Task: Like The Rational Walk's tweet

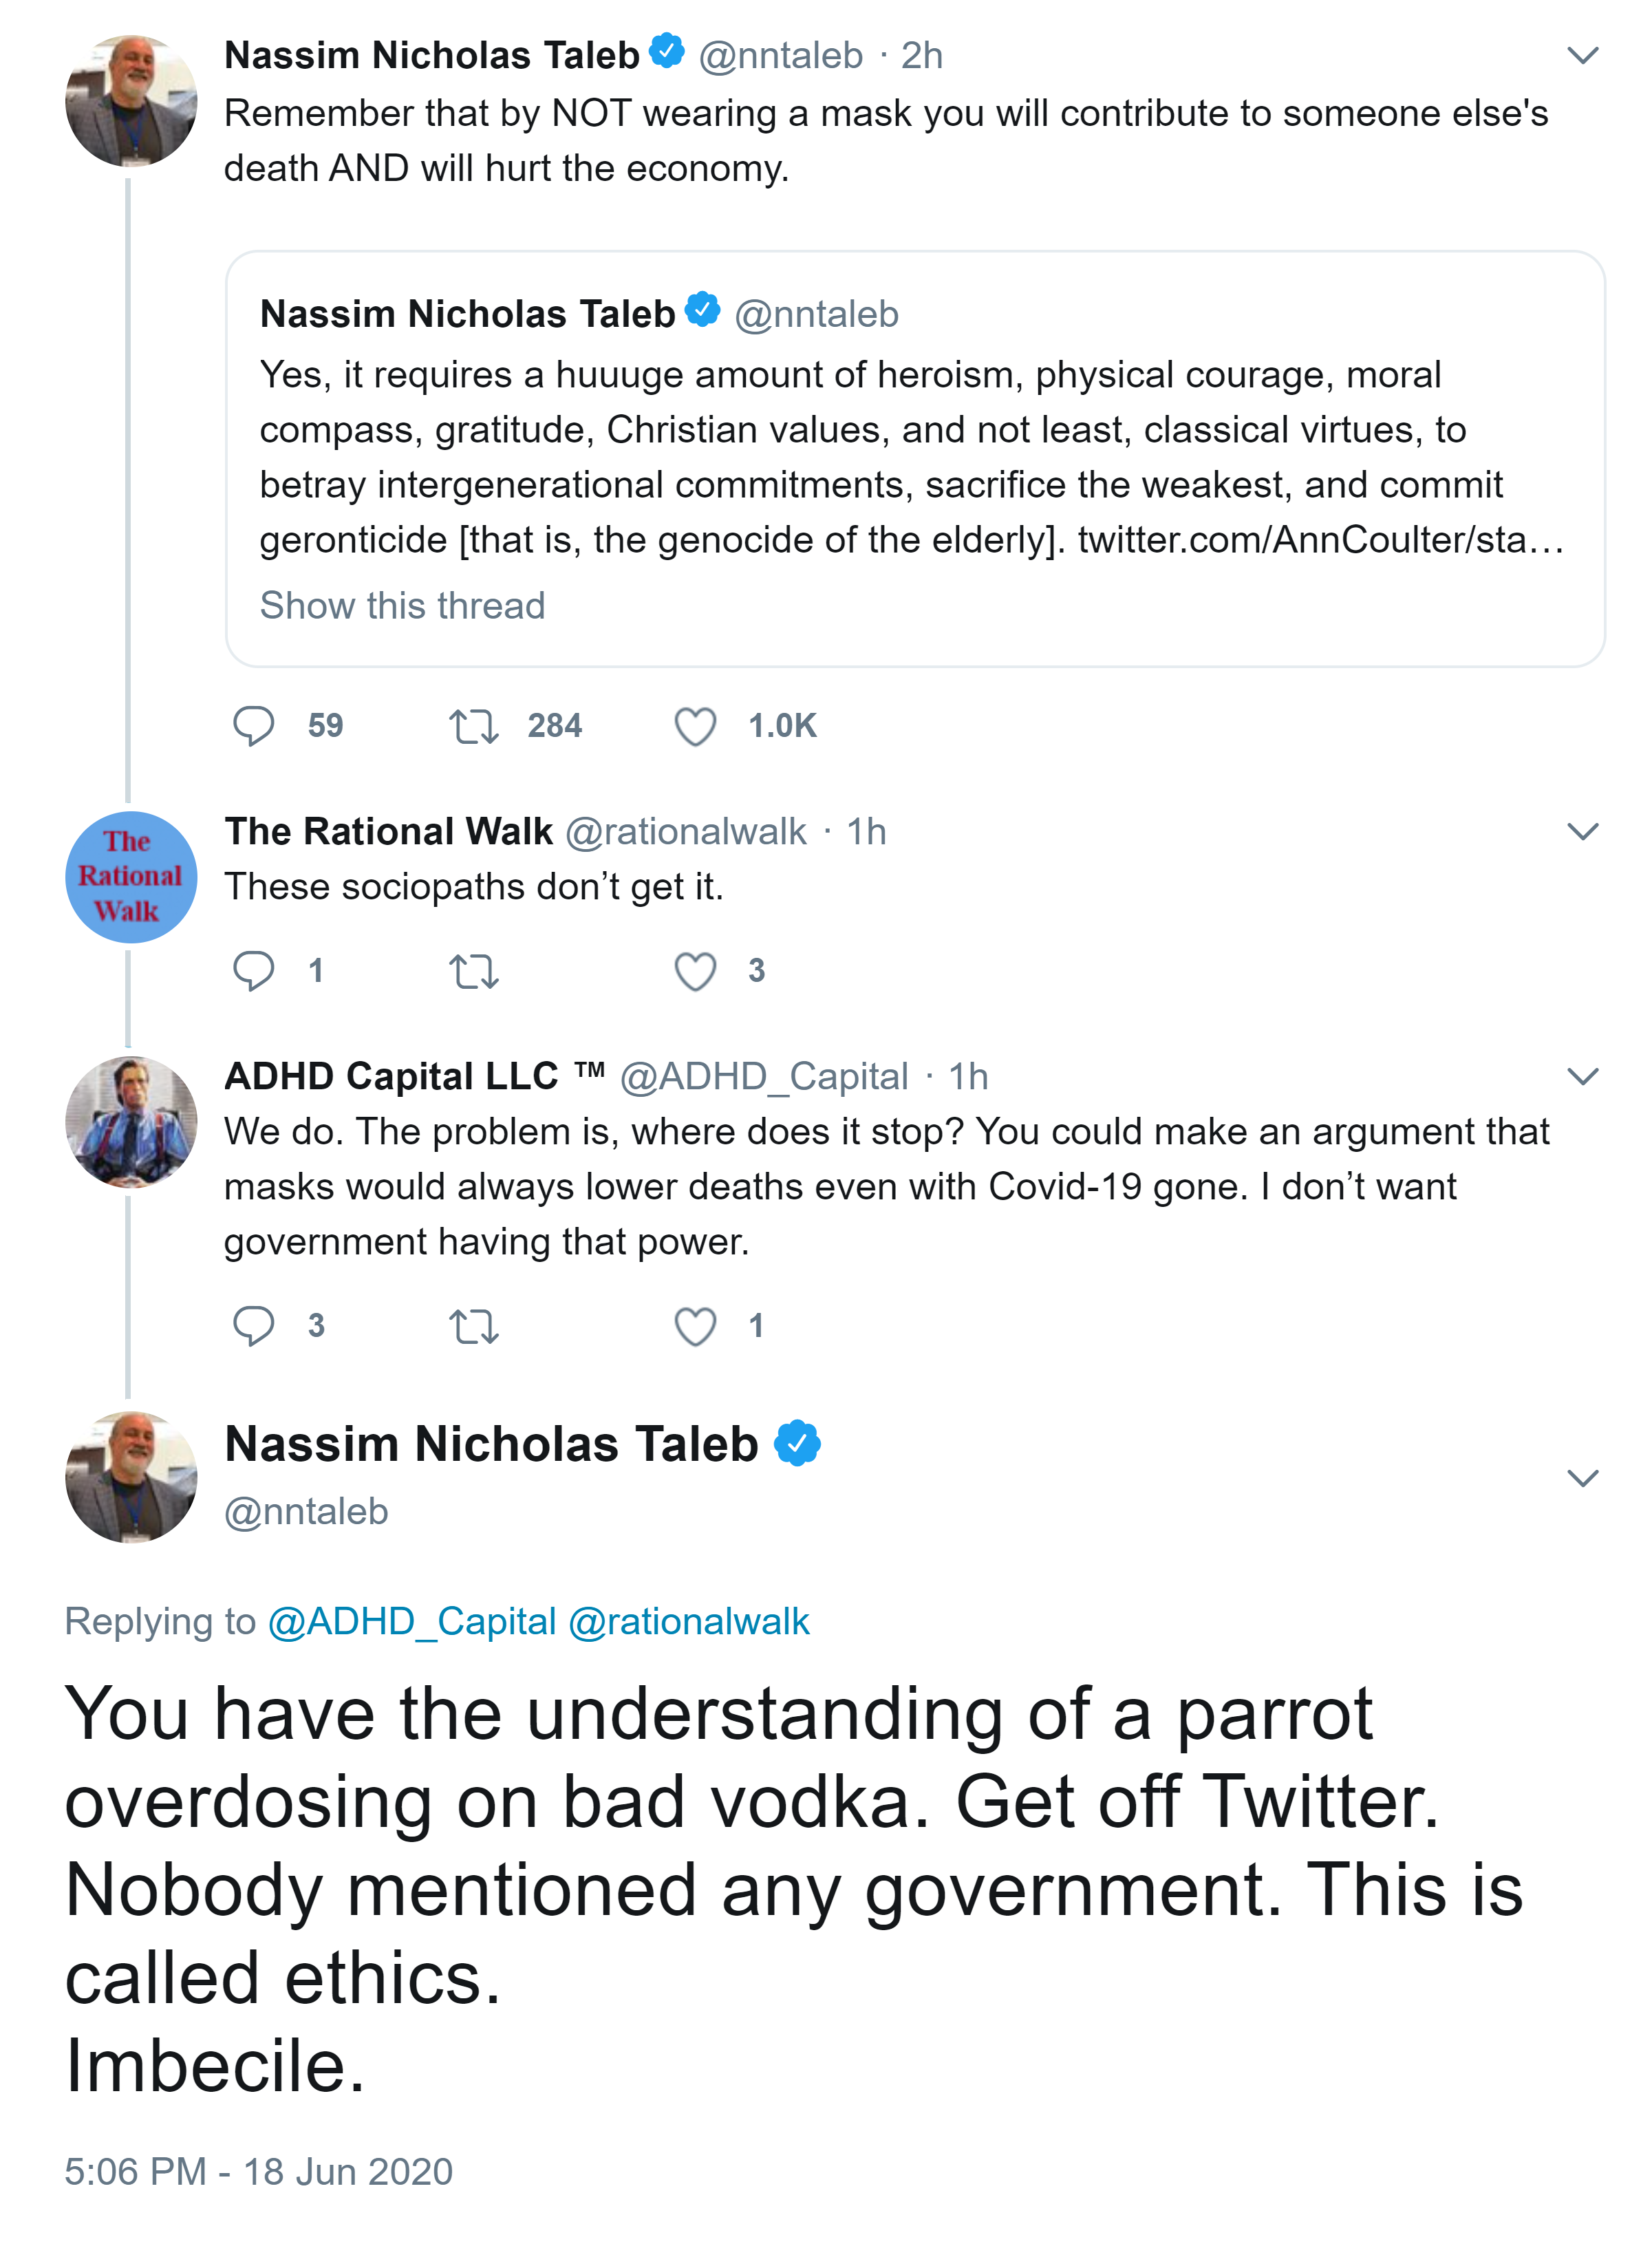Action: [695, 970]
